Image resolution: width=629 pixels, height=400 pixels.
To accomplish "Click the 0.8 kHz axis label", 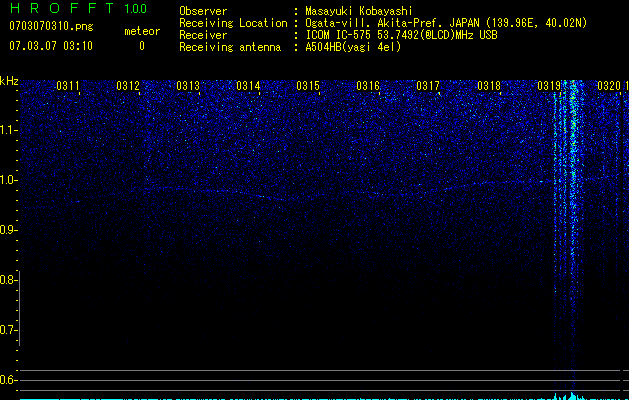I will 8,280.
